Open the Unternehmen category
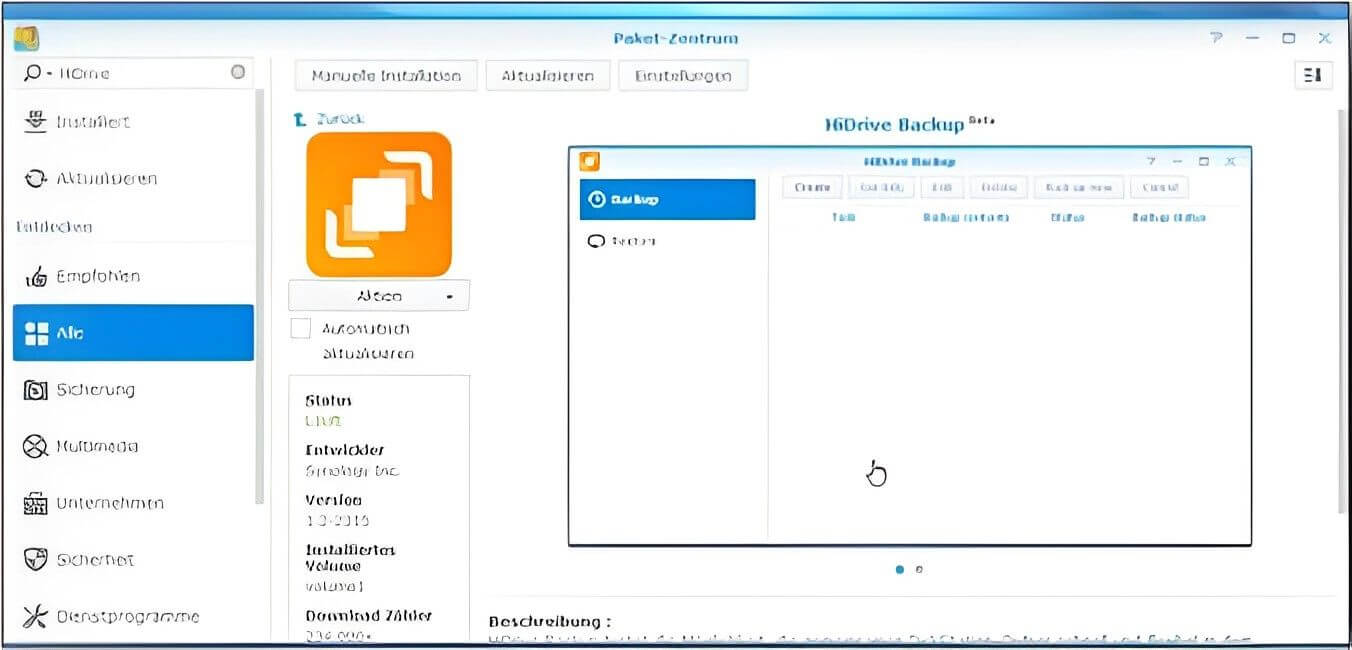1352x650 pixels. (x=108, y=503)
